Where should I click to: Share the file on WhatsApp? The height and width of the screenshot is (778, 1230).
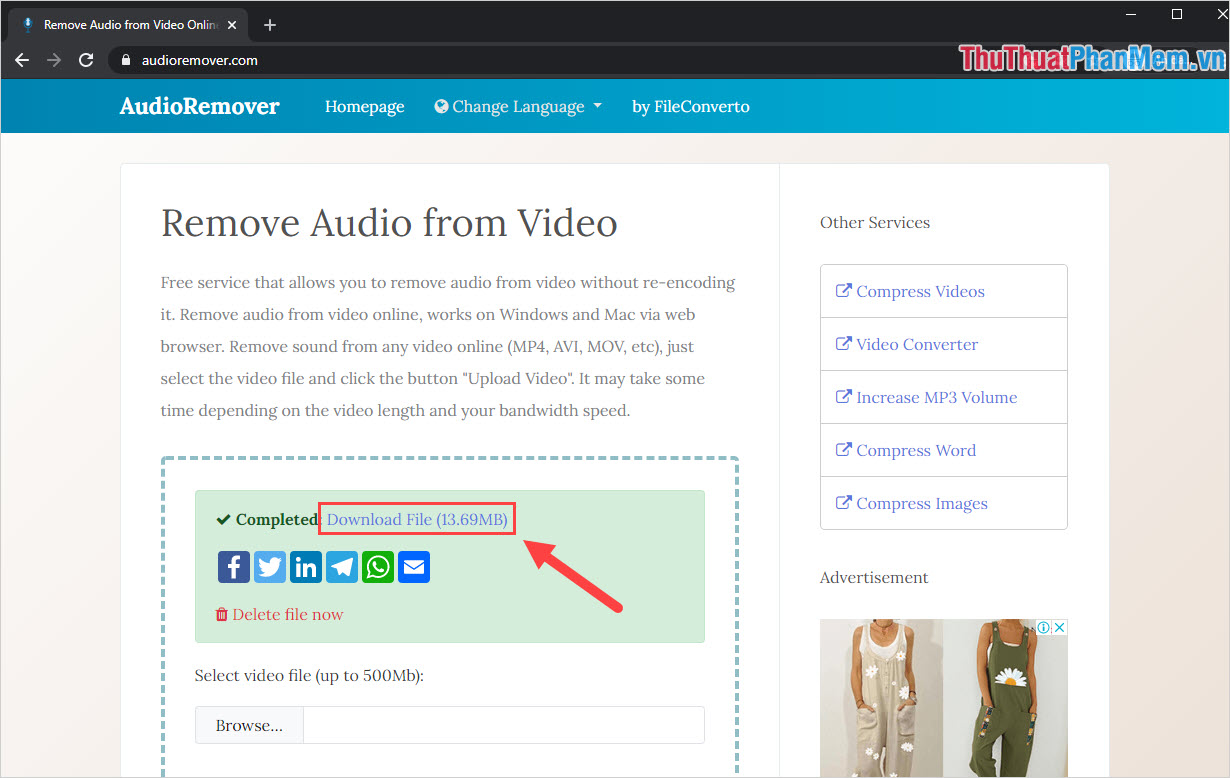click(377, 567)
